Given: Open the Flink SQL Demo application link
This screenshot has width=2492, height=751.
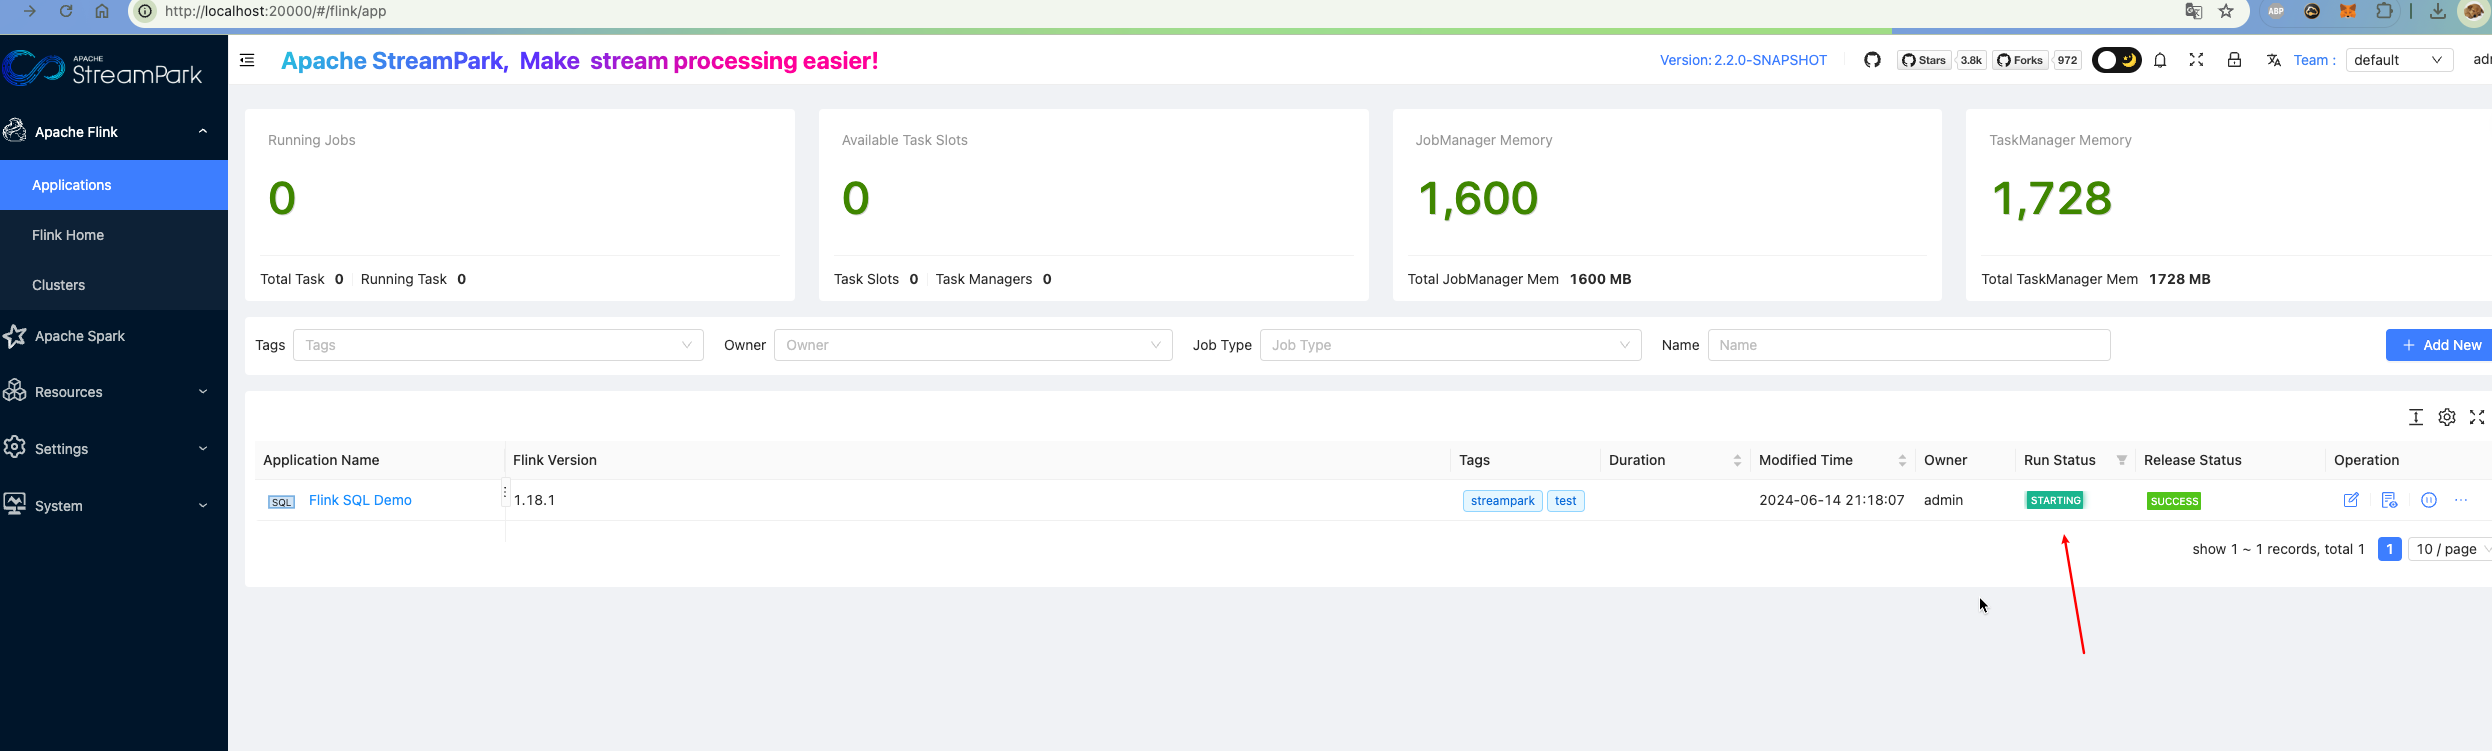Looking at the screenshot, I should (360, 500).
